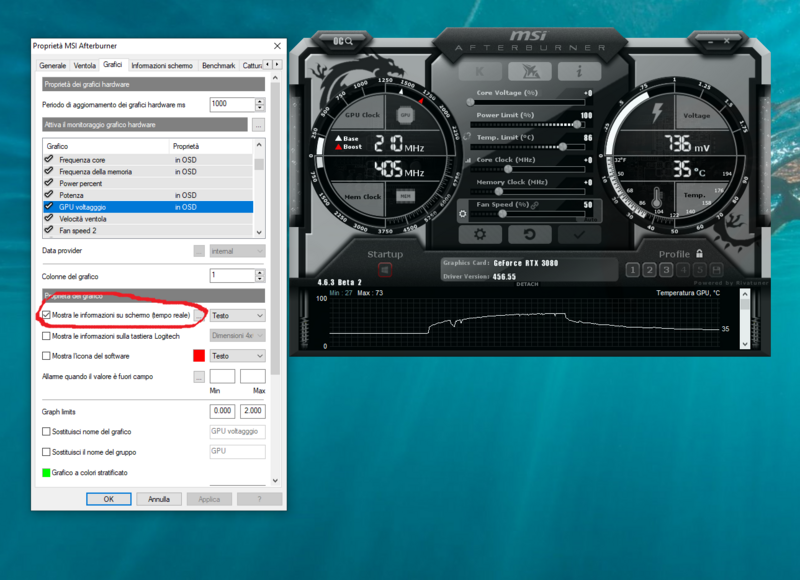This screenshot has height=580, width=800.
Task: Open the Dimensioni 4x dropdown
Action: pyautogui.click(x=237, y=336)
